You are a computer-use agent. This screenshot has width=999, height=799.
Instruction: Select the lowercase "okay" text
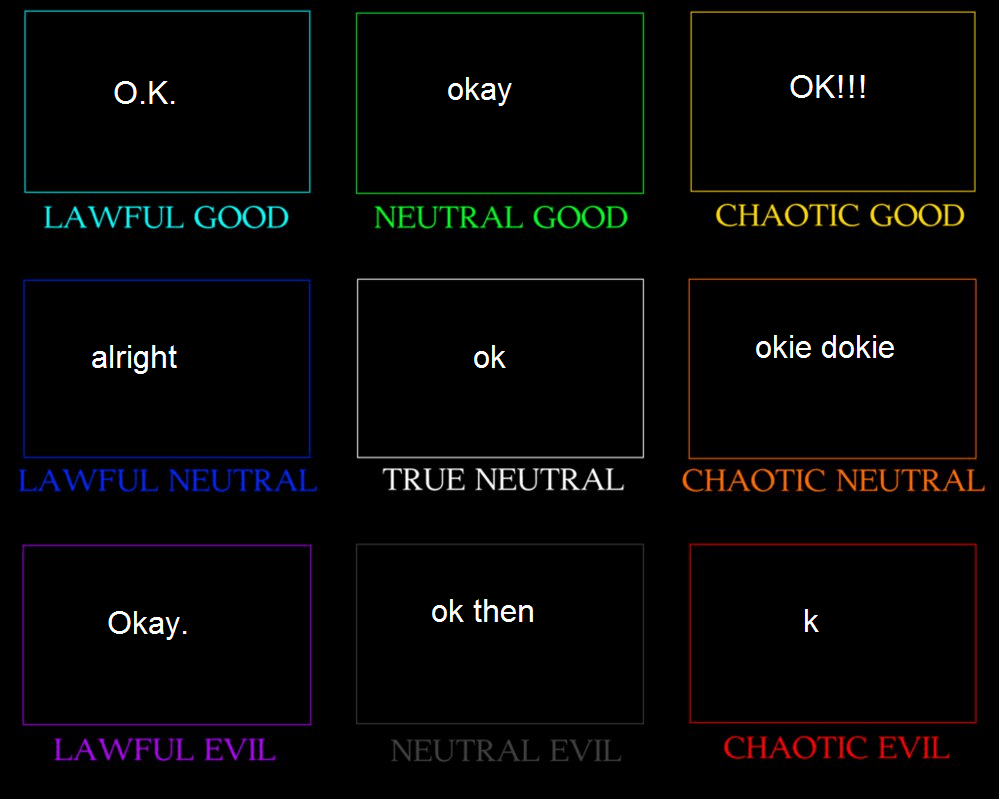(x=479, y=90)
